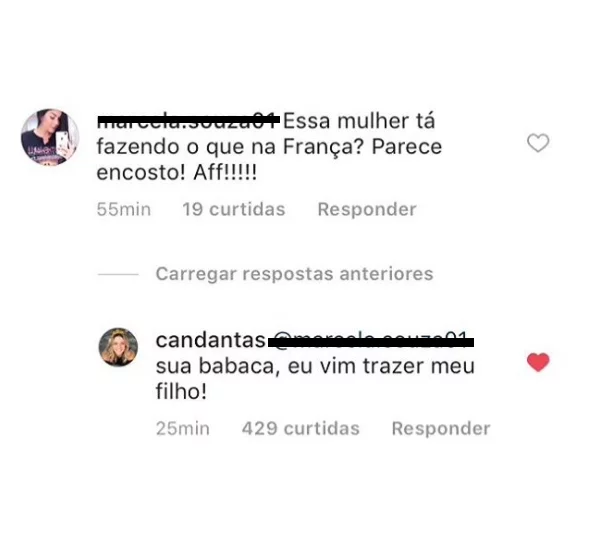Image resolution: width=596 pixels, height=560 pixels.
Task: Click the word 'filho!' in candantas' reply
Action: point(181,392)
